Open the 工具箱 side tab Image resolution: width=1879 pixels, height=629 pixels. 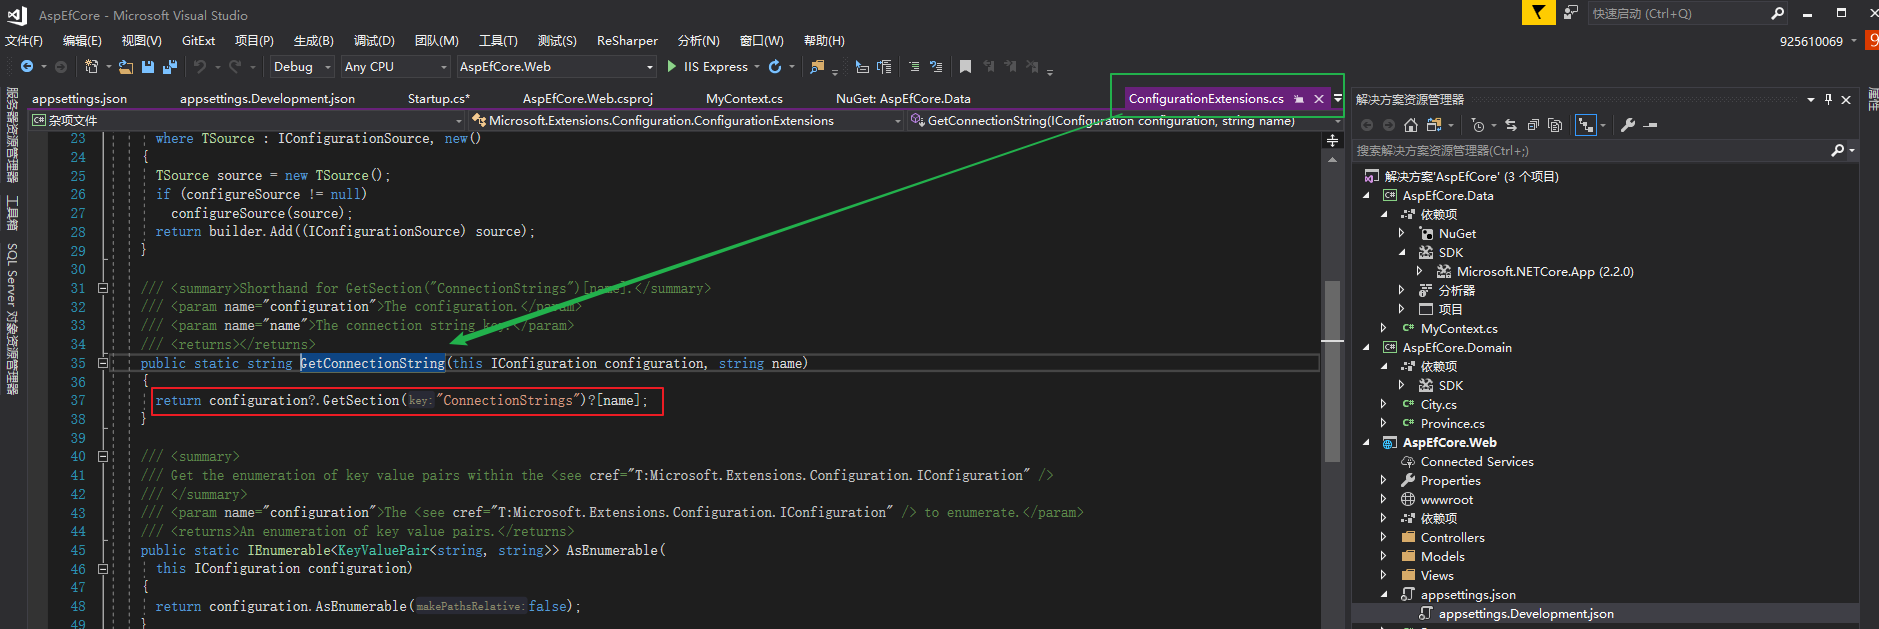point(12,213)
